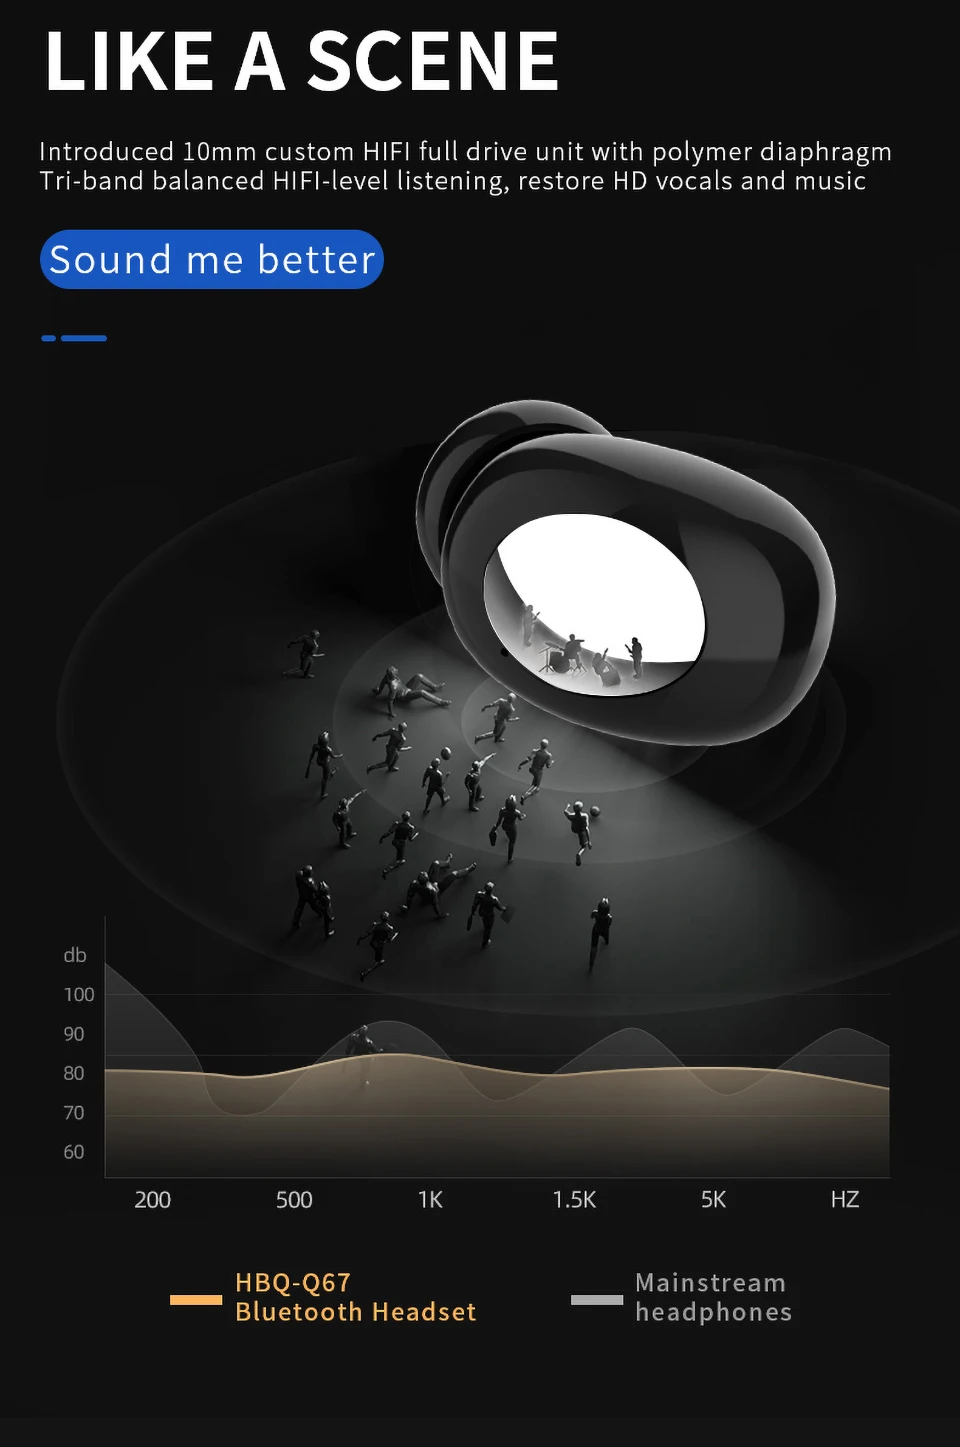The height and width of the screenshot is (1447, 960).
Task: Click the 60 decibel axis label
Action: (74, 1152)
